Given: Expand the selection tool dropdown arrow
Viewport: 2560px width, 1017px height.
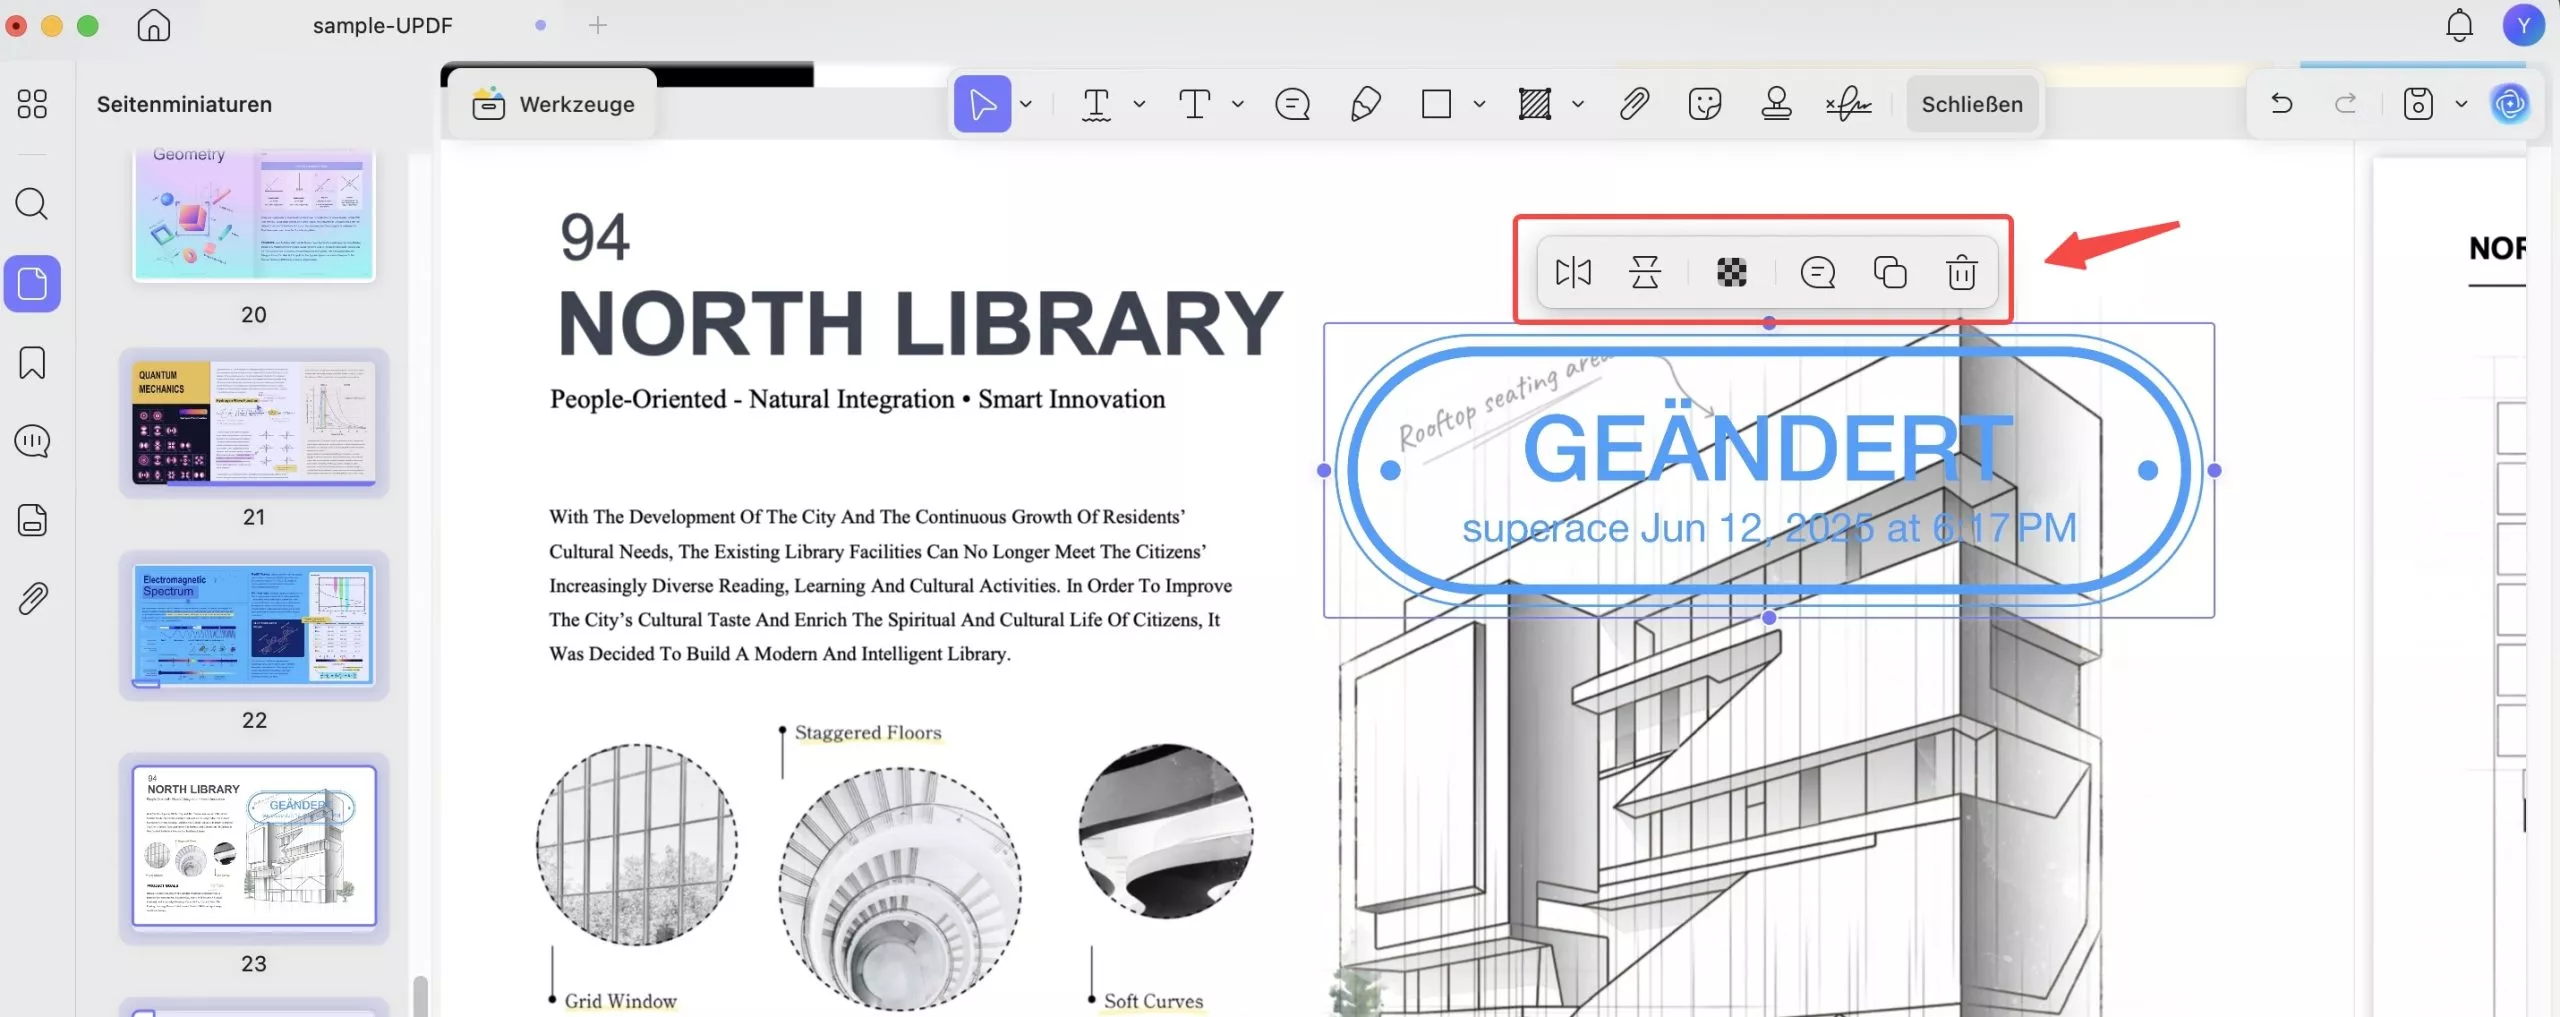Looking at the screenshot, I should 1026,104.
